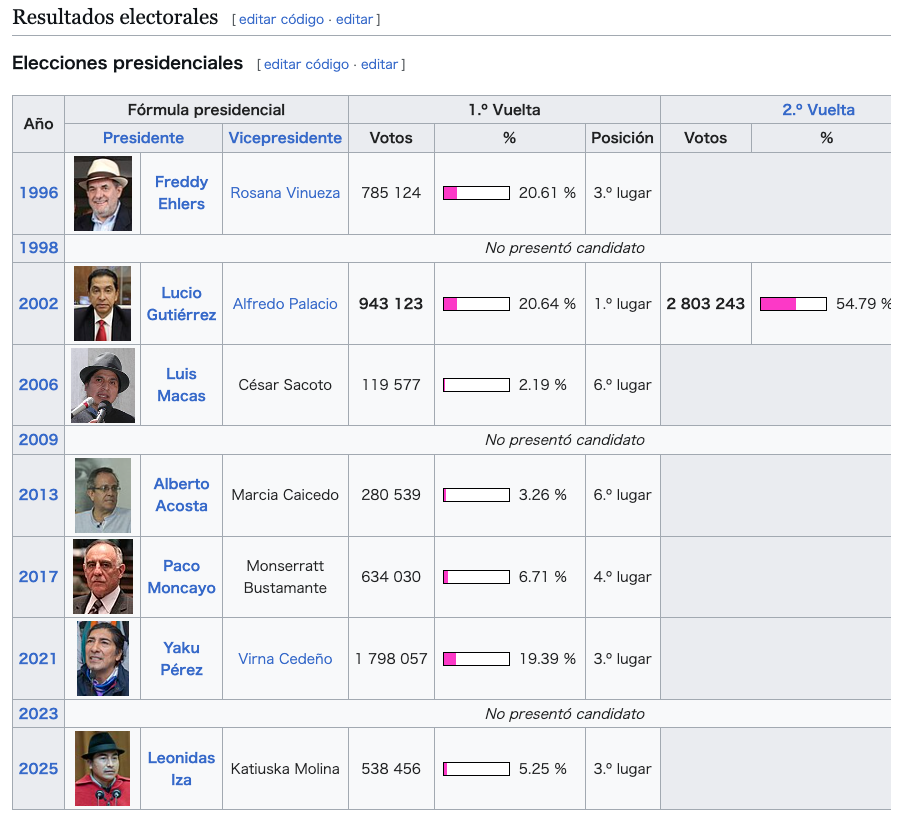Click Freddy Ehlers portrait thumbnail

103,194
